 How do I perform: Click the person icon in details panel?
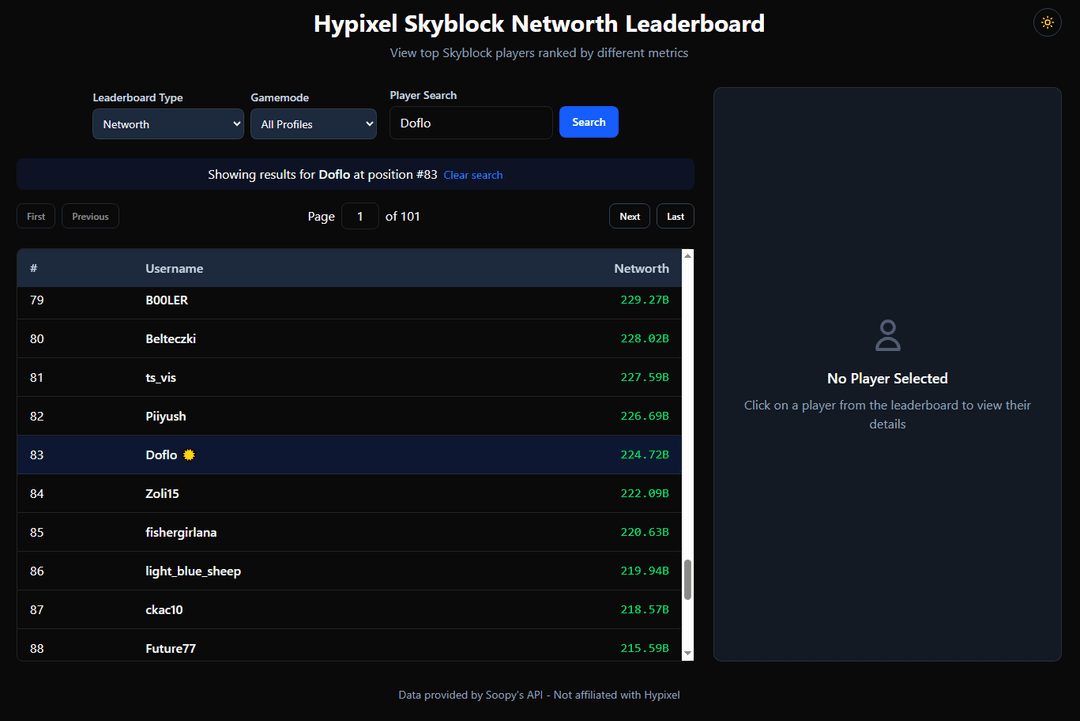tap(887, 335)
